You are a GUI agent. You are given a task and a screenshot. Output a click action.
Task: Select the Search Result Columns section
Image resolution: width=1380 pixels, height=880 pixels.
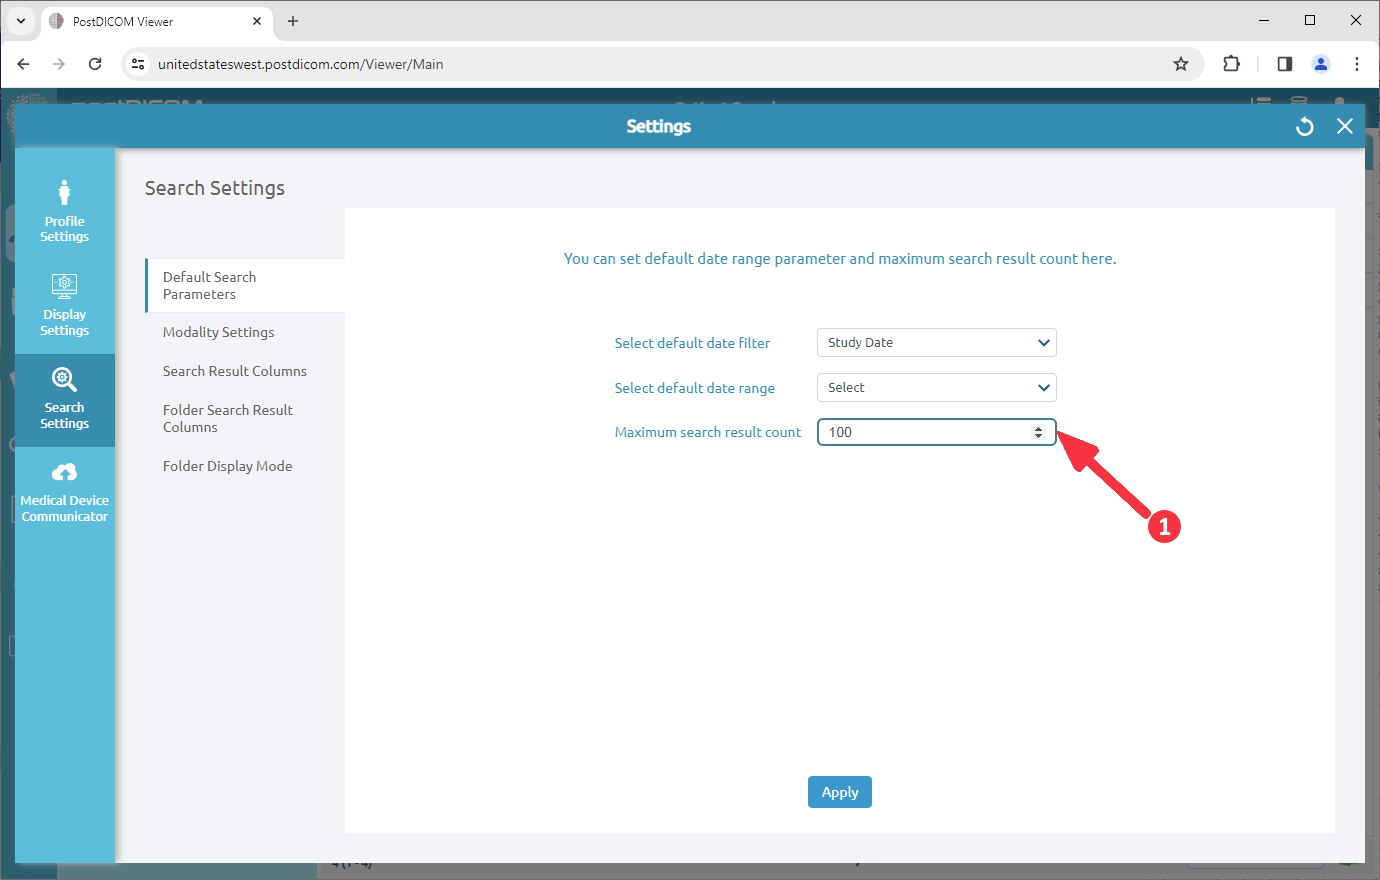tap(234, 370)
